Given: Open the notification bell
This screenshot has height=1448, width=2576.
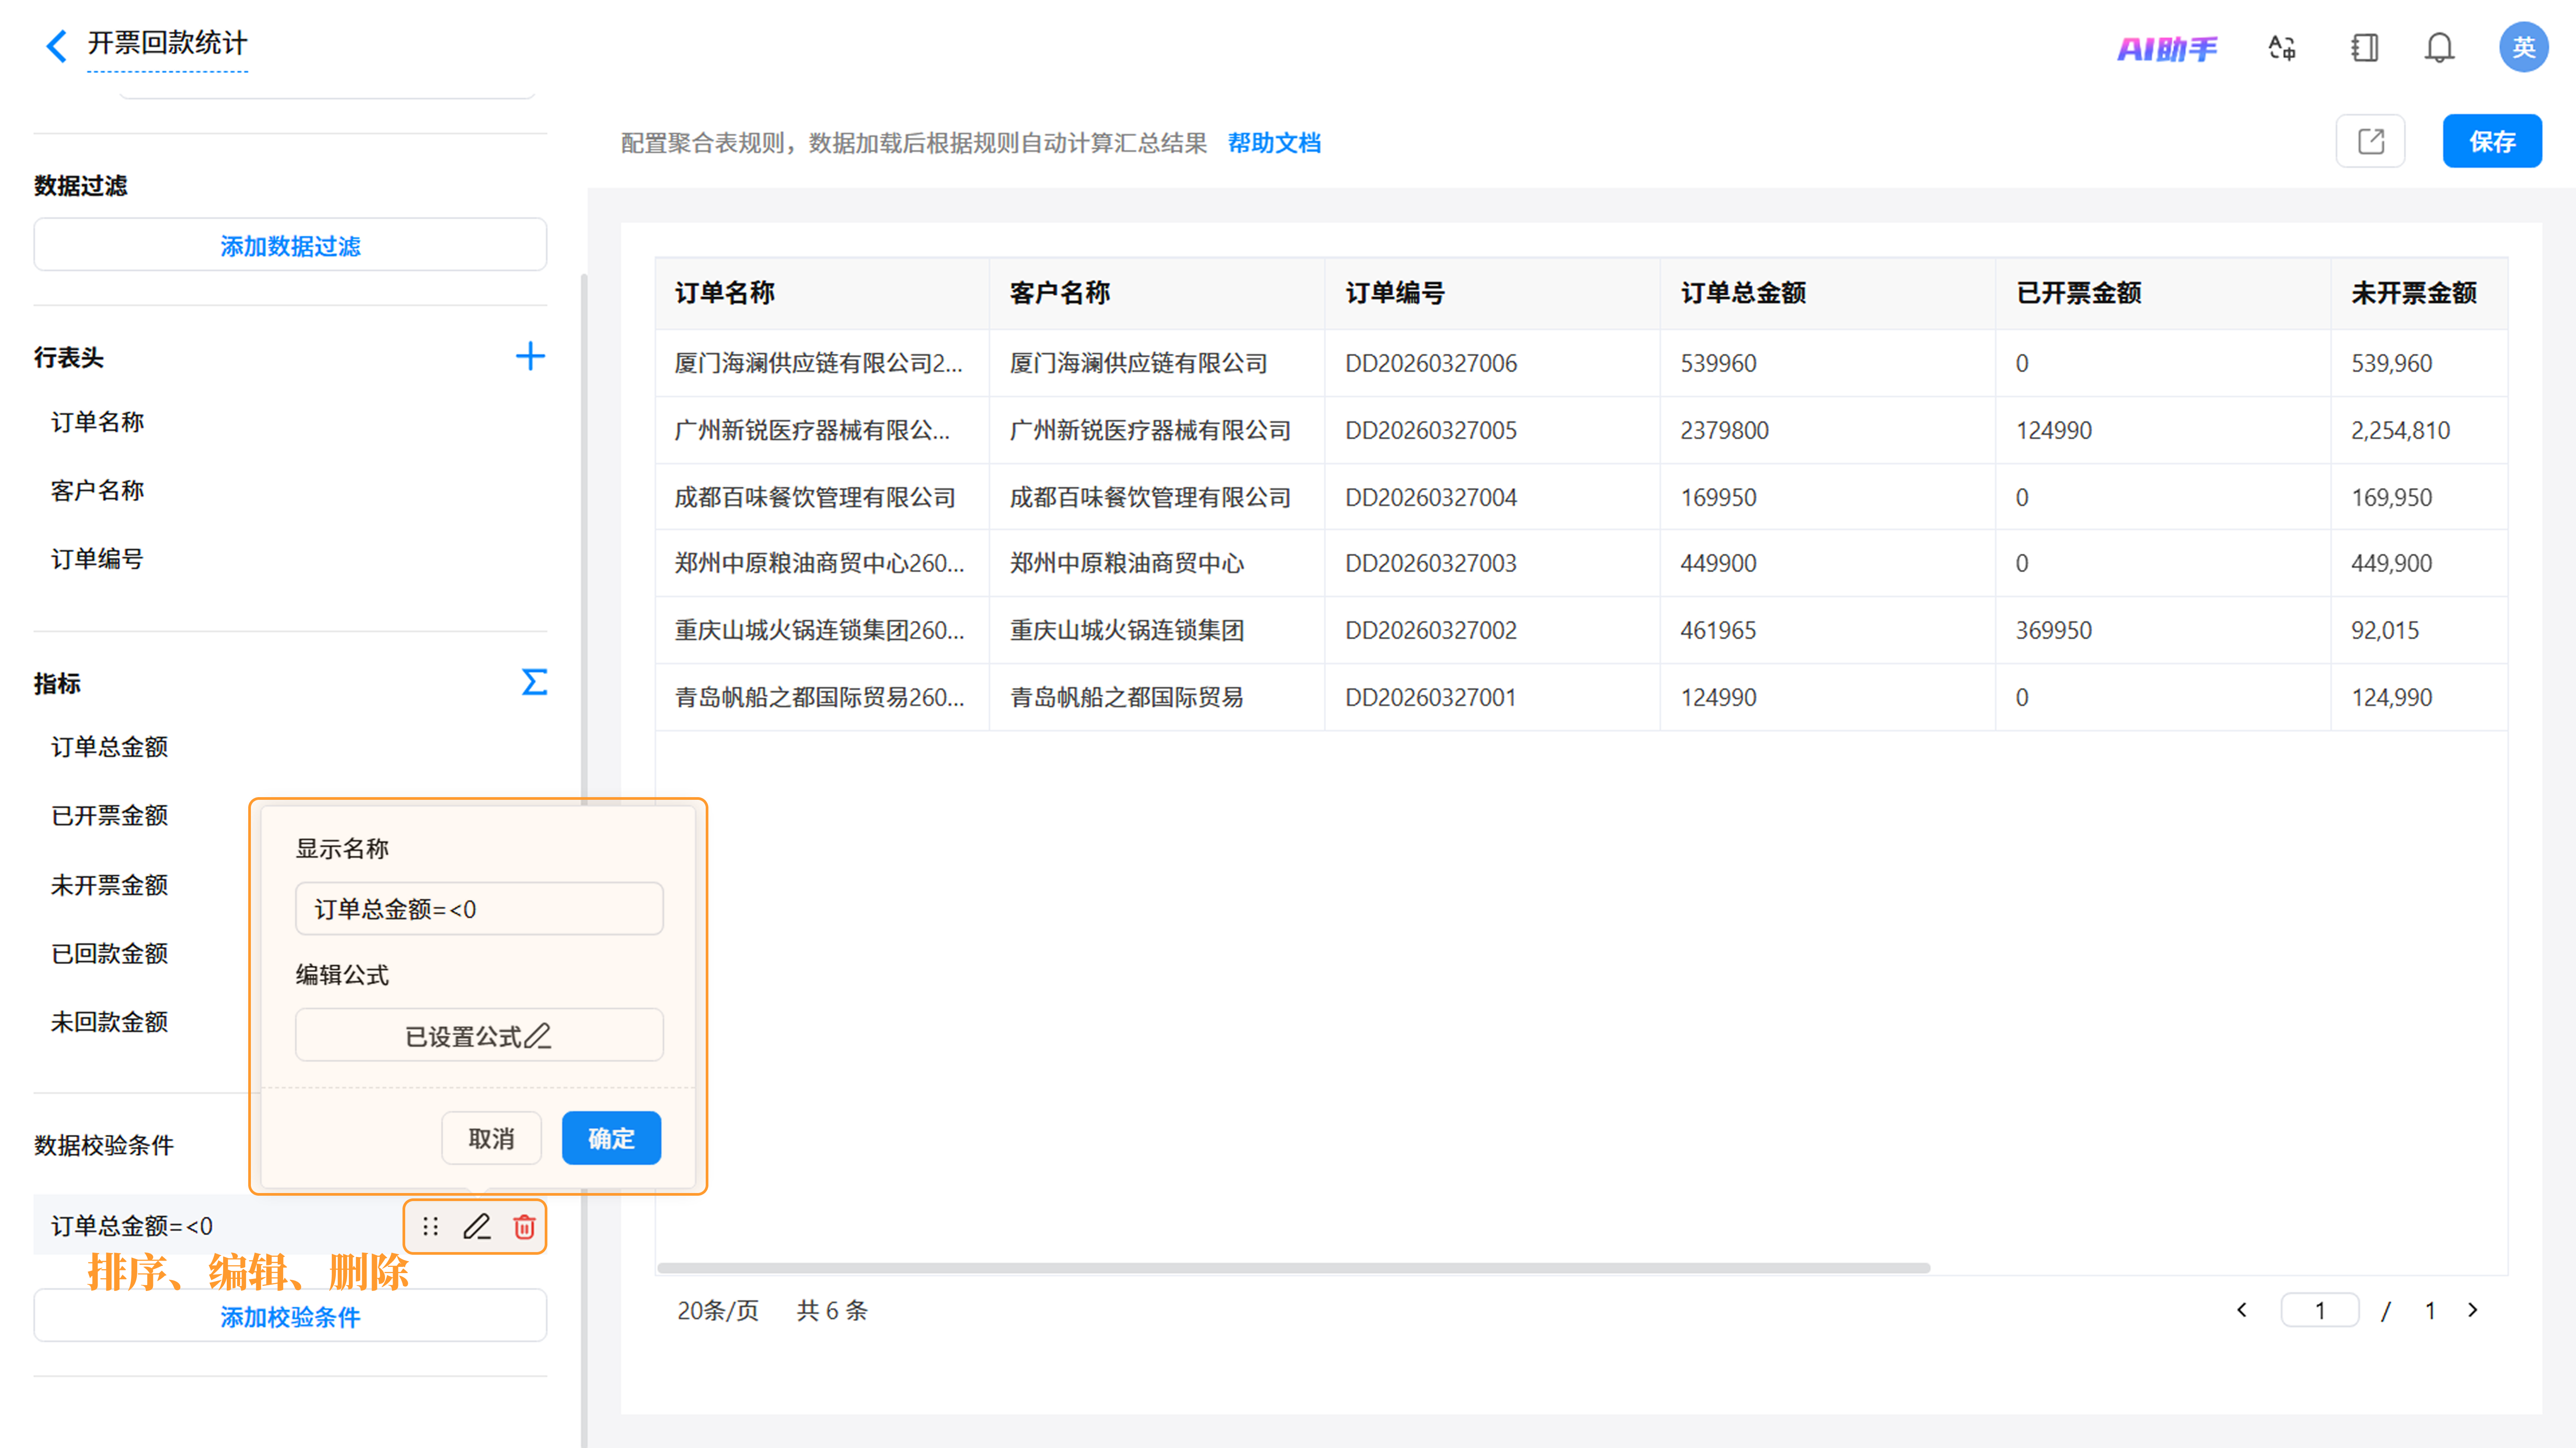Looking at the screenshot, I should (x=2439, y=48).
